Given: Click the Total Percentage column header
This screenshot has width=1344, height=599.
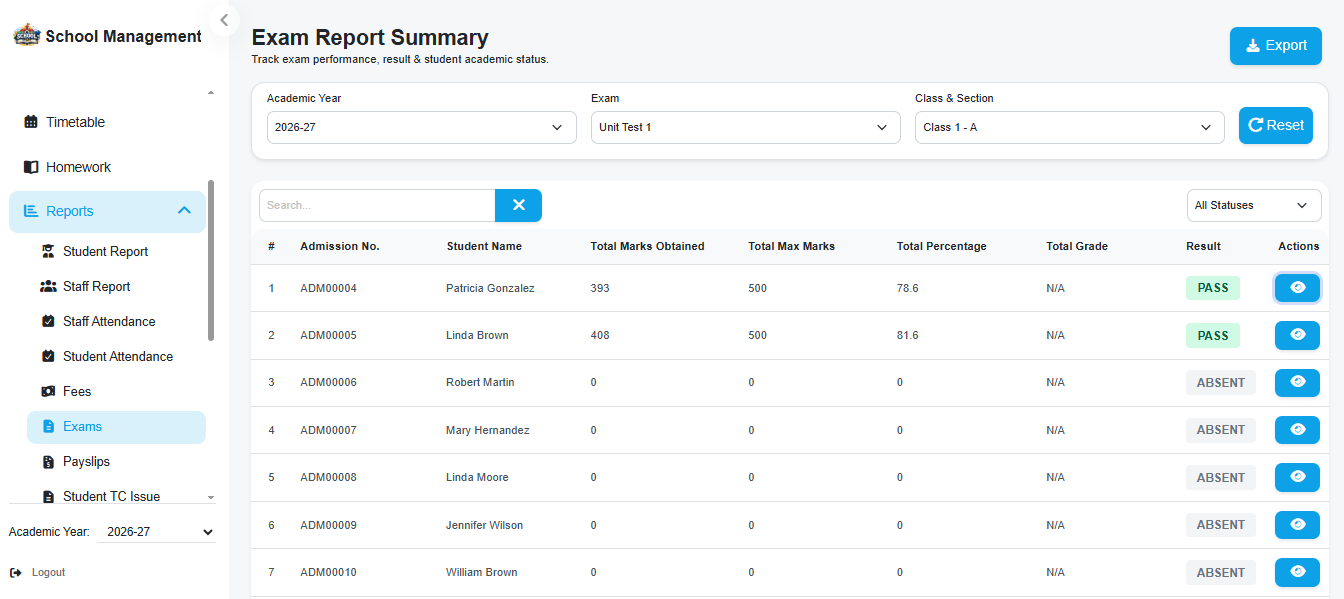Looking at the screenshot, I should (x=941, y=246).
